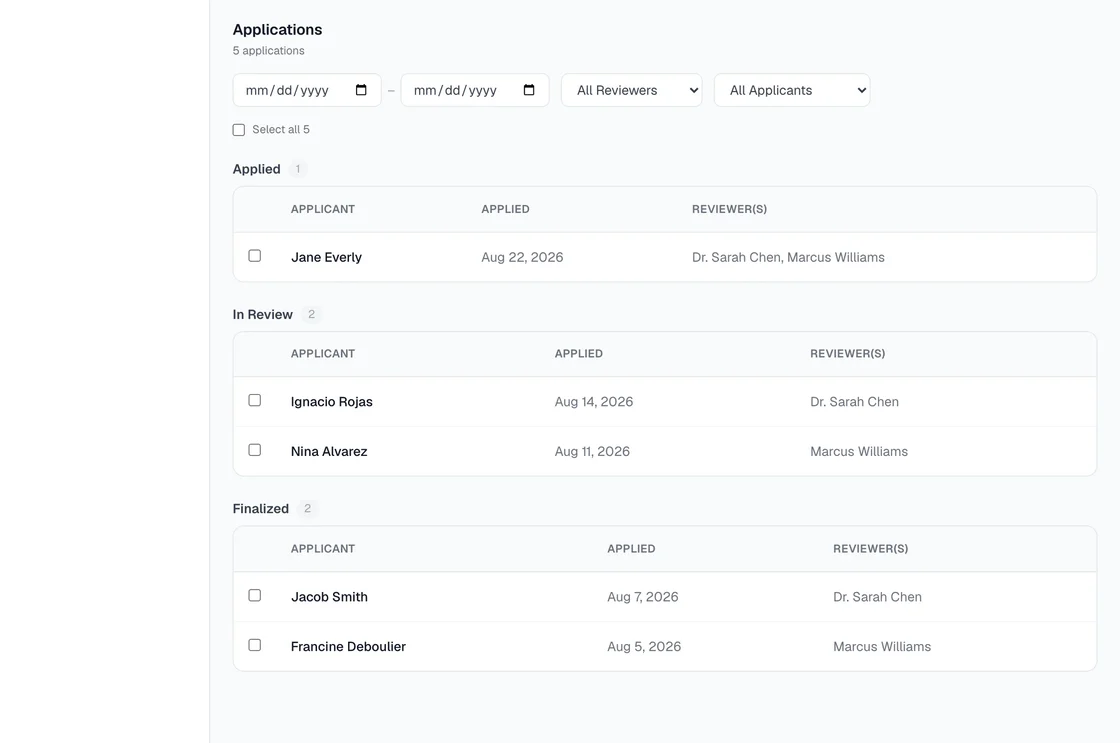
Task: Click applicant name Jane Everly
Action: click(326, 257)
